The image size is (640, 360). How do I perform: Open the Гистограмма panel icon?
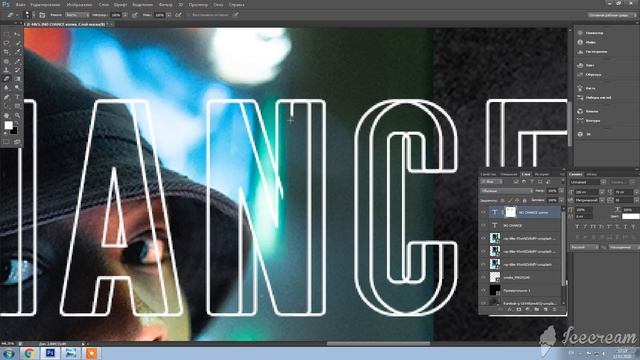click(580, 52)
